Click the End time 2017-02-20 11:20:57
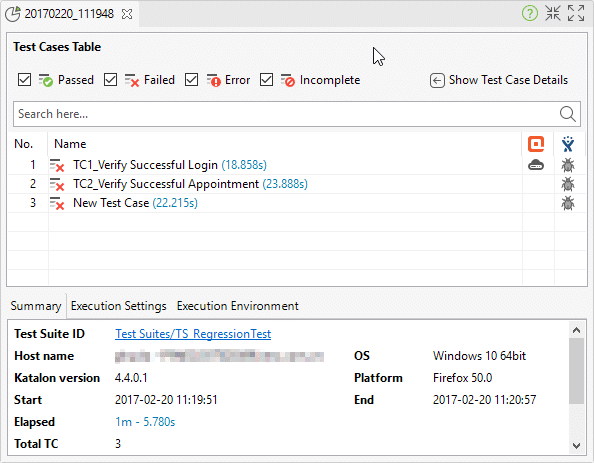The image size is (594, 463). tap(485, 400)
